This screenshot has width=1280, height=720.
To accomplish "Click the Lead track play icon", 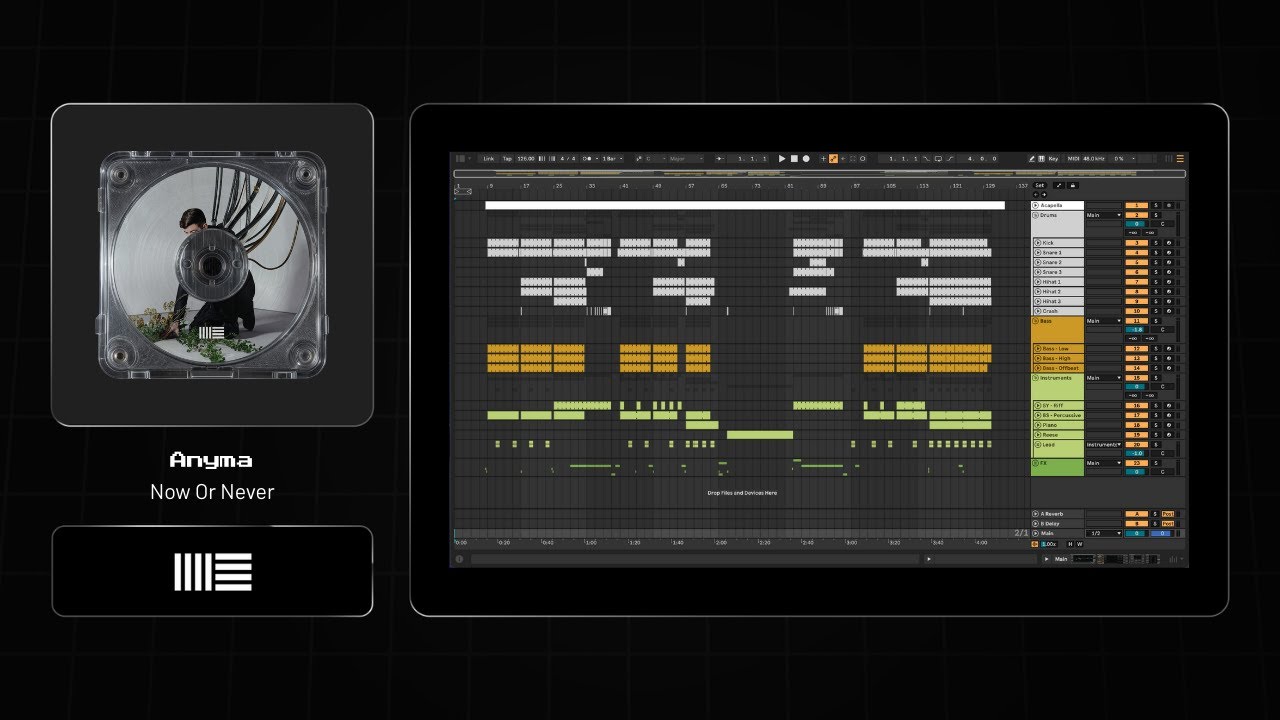I will pos(1037,445).
